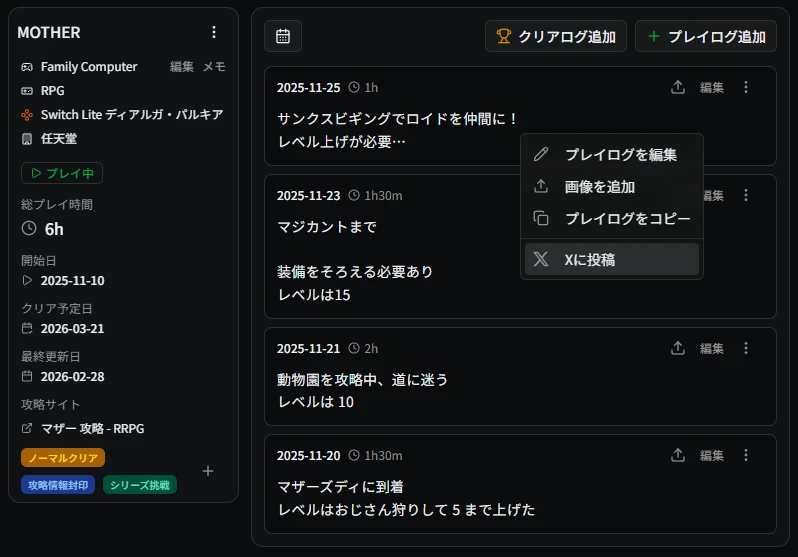This screenshot has width=798, height=557.
Task: Click the RPG genre text
Action: (52, 91)
